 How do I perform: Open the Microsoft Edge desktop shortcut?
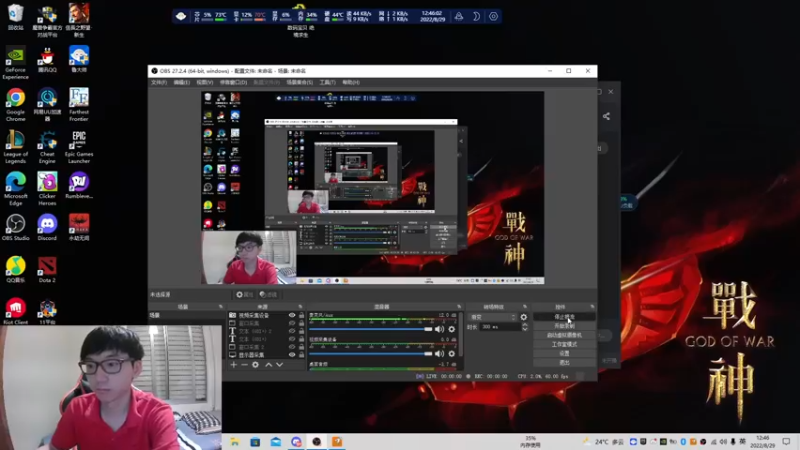(x=15, y=189)
